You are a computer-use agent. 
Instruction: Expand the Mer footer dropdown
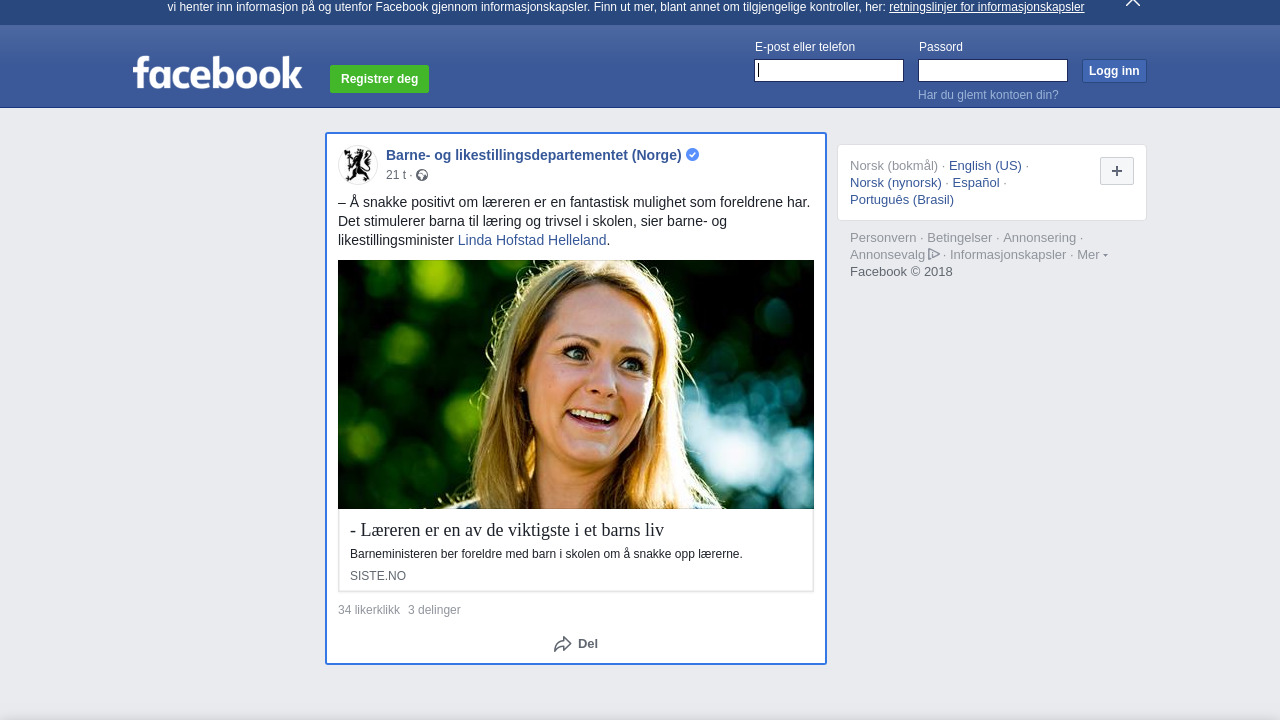(x=1091, y=255)
